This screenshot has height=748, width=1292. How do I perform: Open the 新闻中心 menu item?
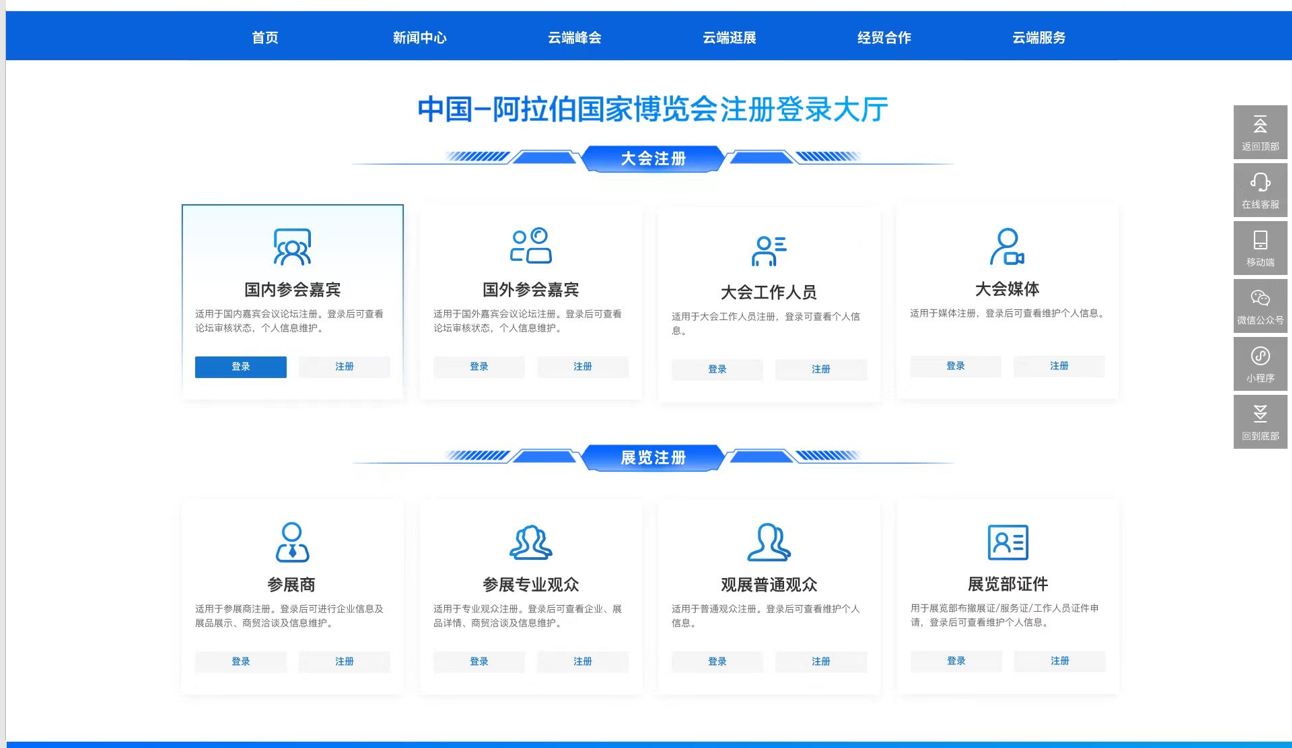coord(419,38)
